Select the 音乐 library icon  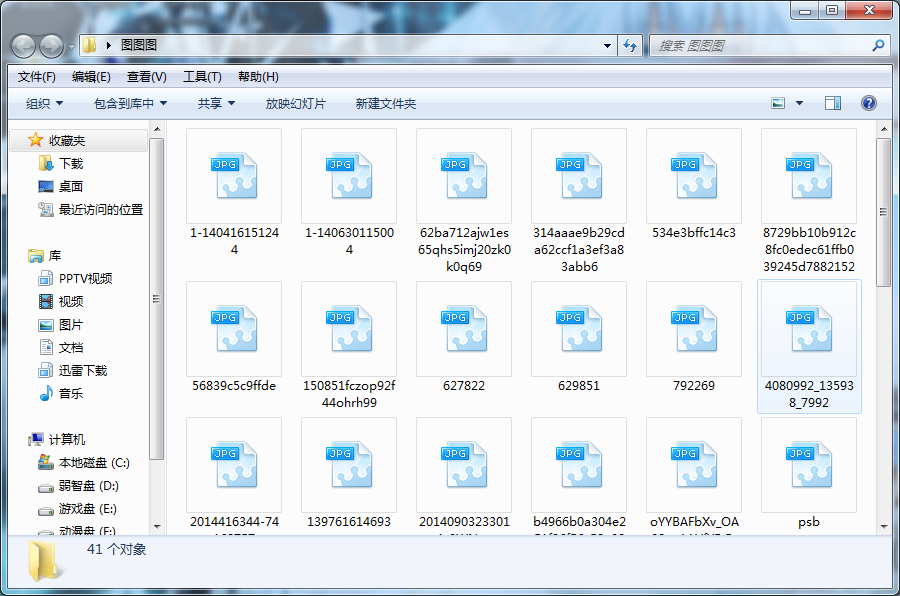pyautogui.click(x=46, y=393)
